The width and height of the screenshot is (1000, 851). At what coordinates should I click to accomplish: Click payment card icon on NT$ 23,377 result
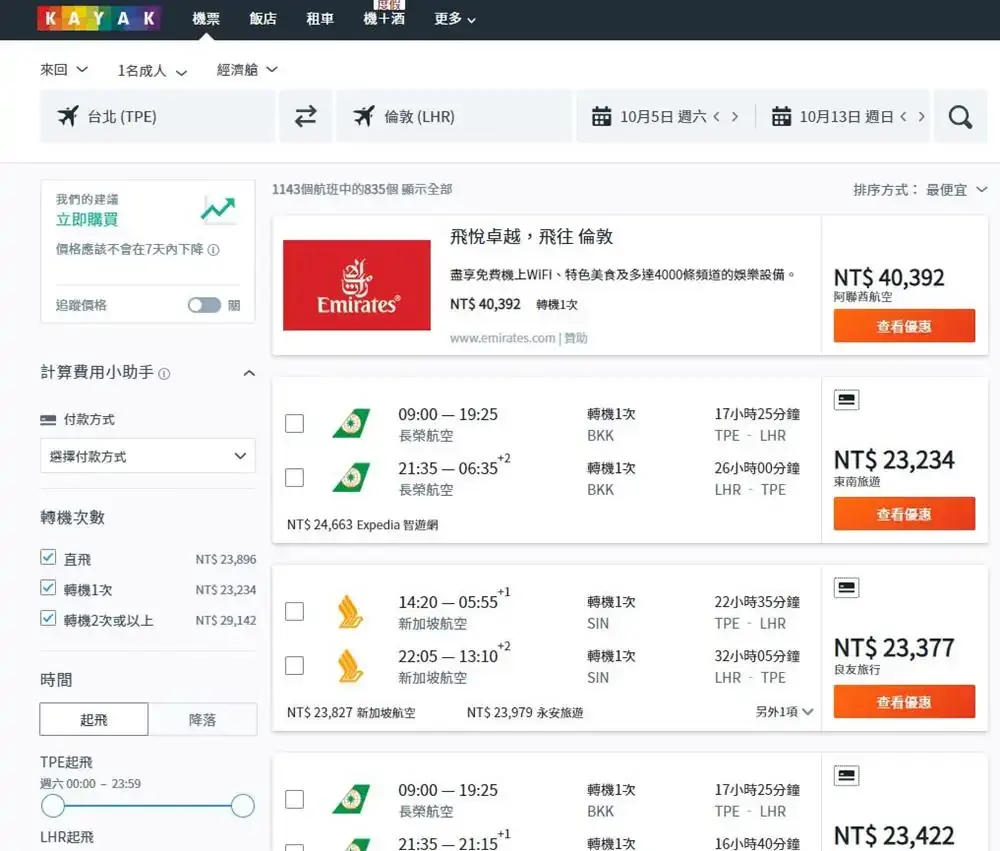(846, 588)
